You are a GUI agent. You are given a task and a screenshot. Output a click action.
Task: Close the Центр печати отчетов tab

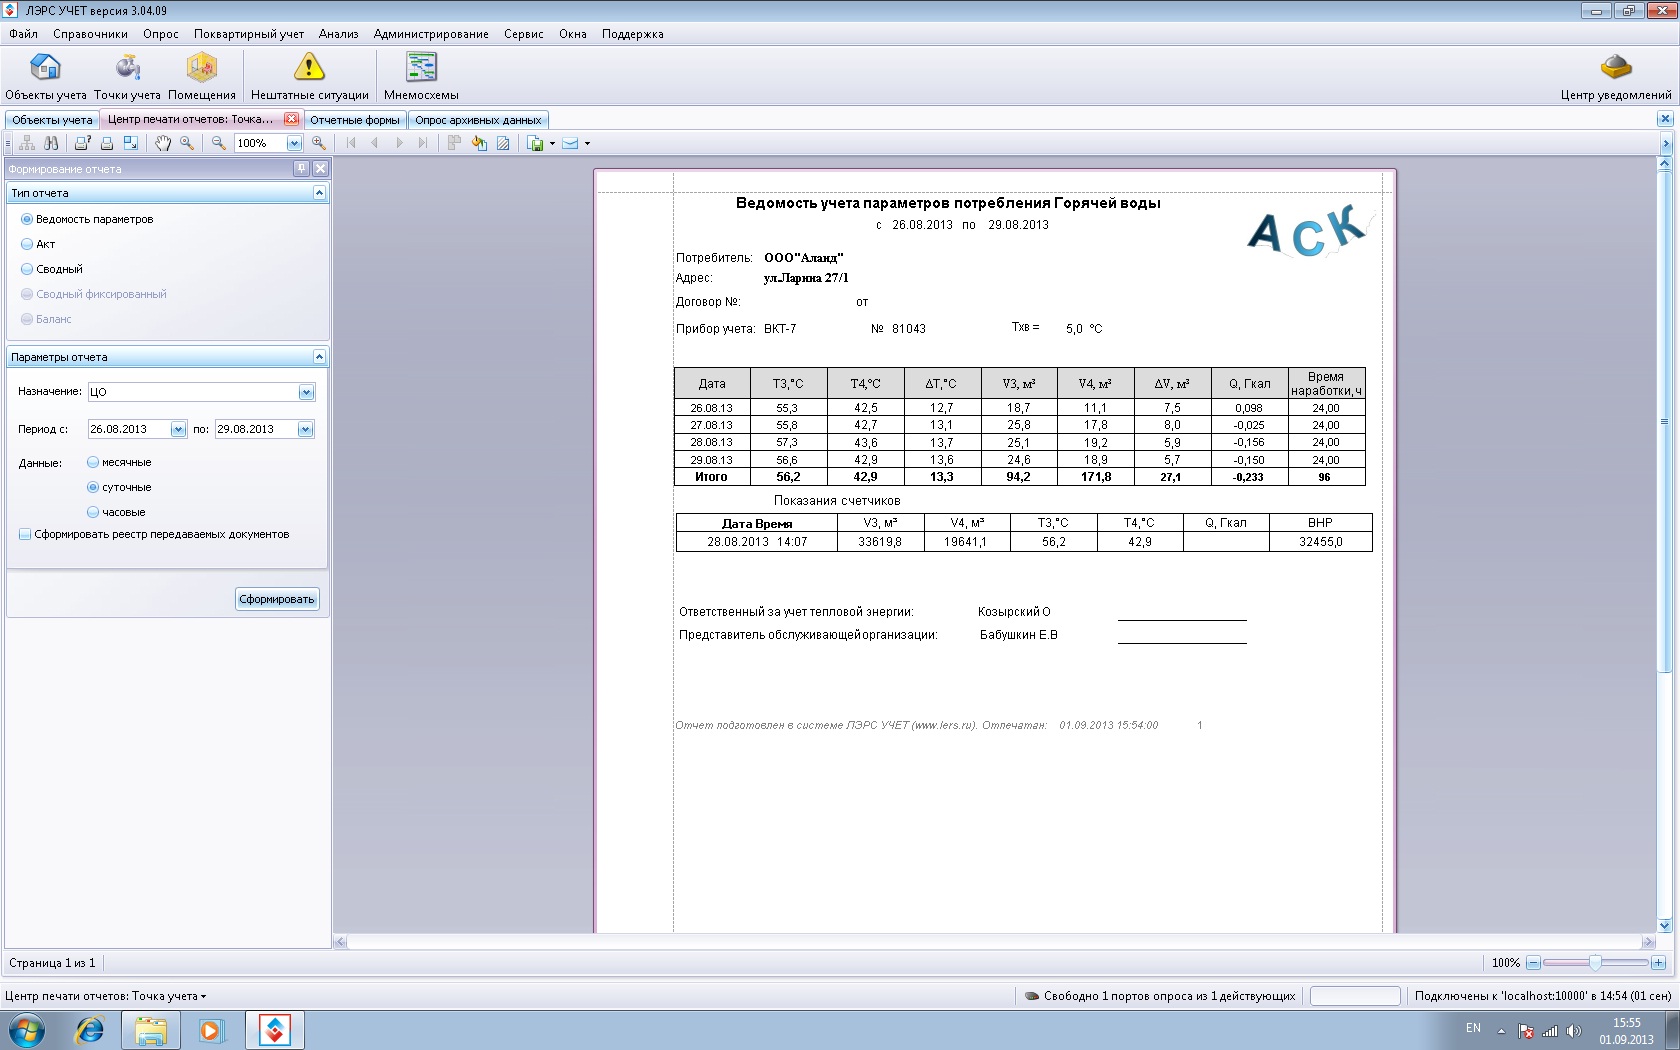click(291, 119)
